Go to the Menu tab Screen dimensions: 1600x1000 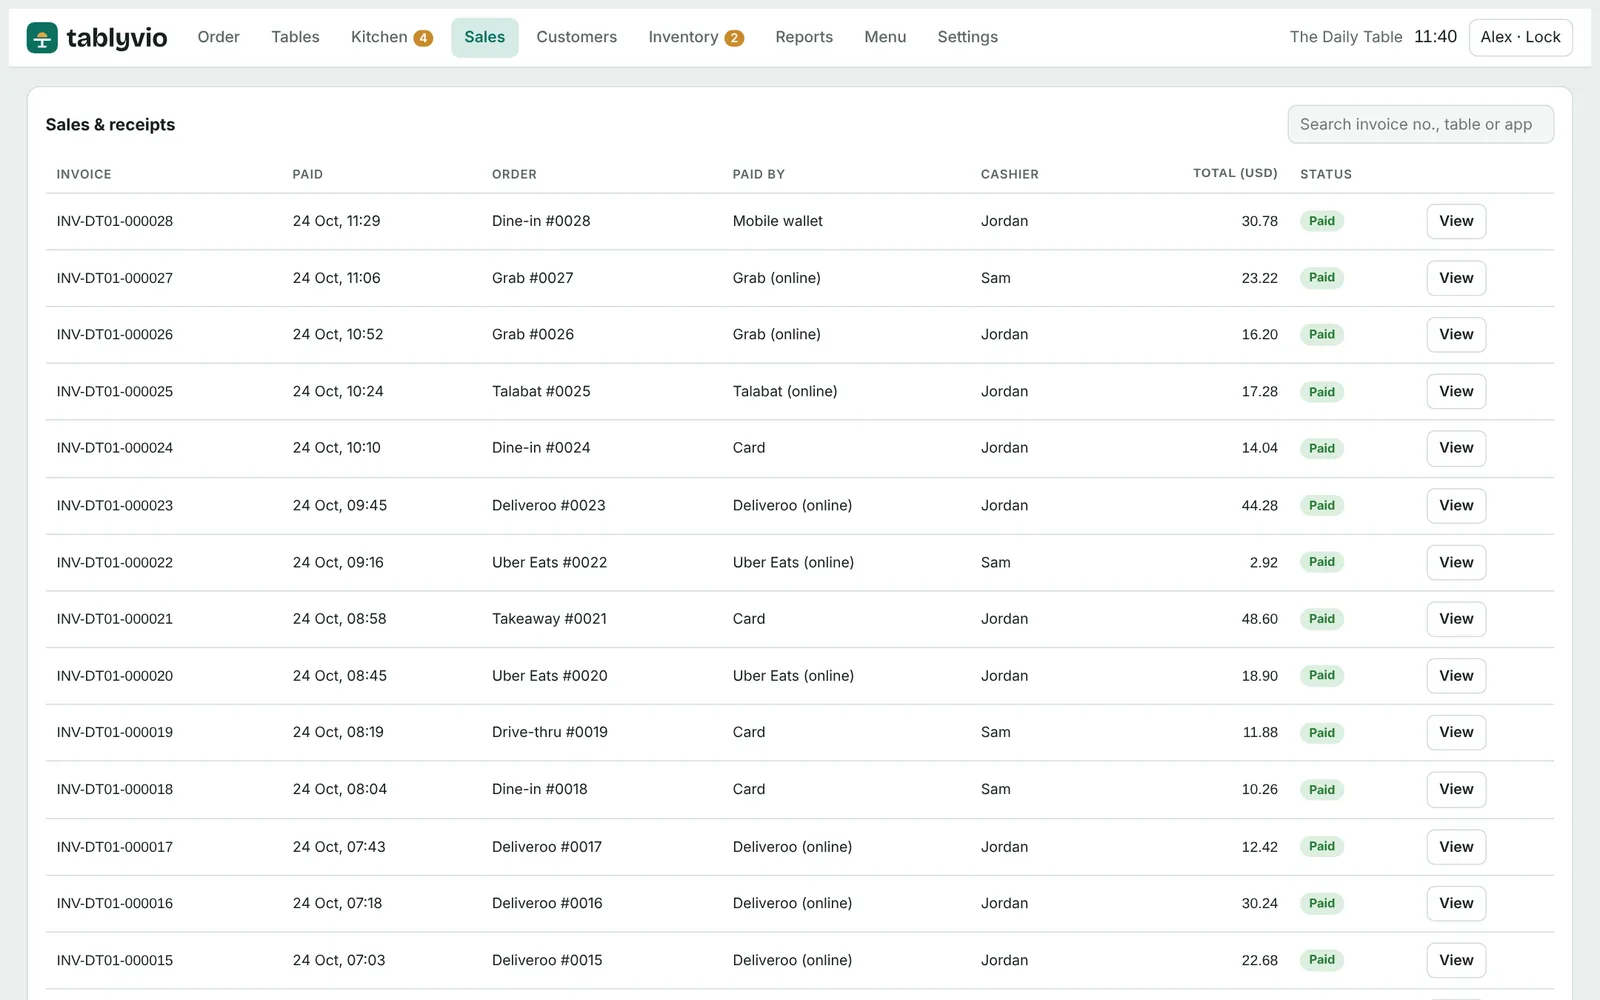(885, 37)
